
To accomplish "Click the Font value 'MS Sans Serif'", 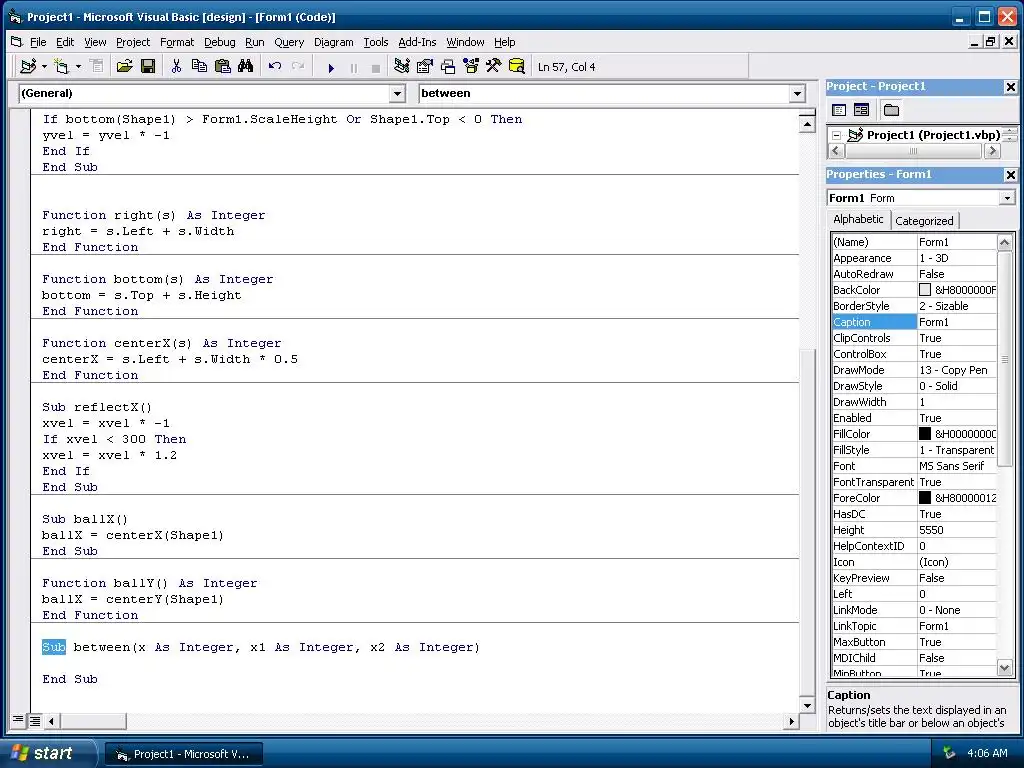I will (x=951, y=466).
